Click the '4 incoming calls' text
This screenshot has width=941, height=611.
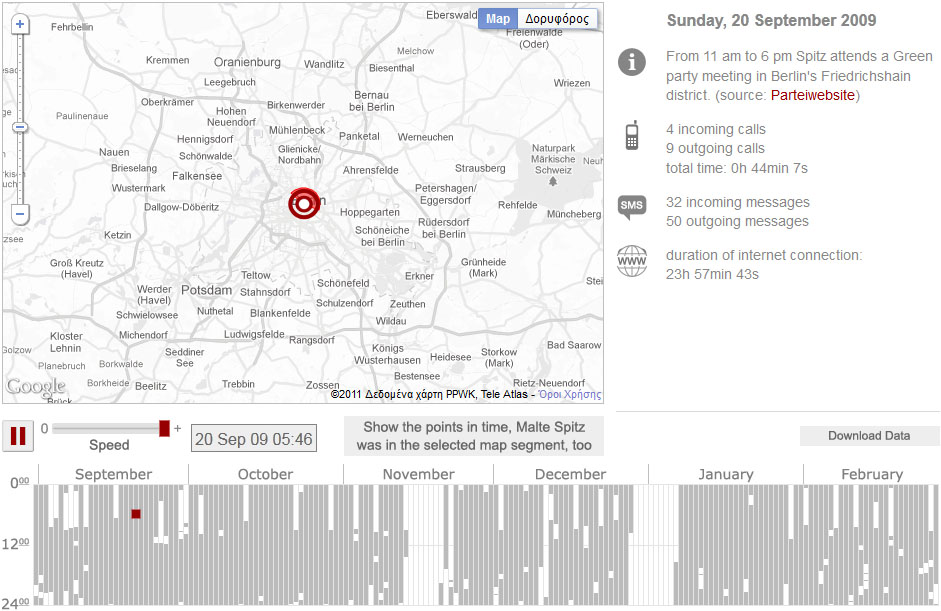[x=715, y=129]
